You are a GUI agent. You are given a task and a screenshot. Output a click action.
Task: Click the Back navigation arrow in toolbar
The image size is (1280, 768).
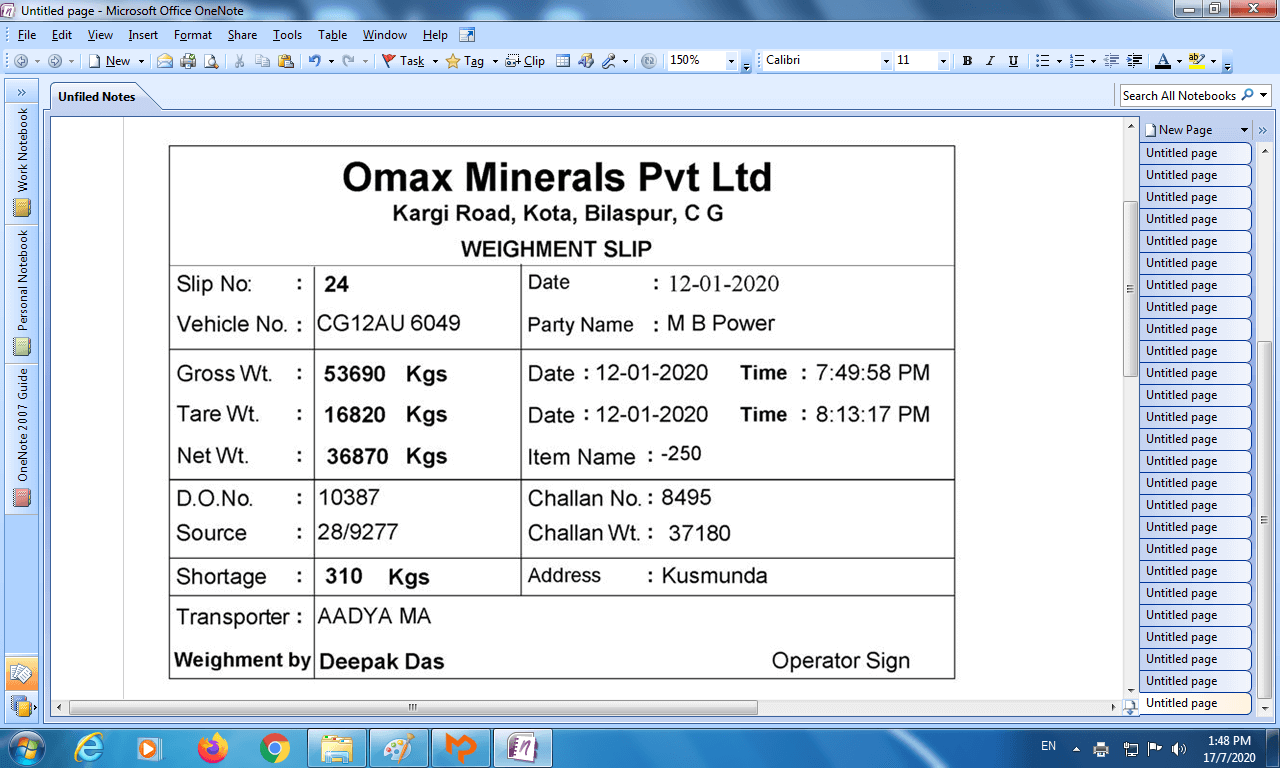click(x=21, y=61)
